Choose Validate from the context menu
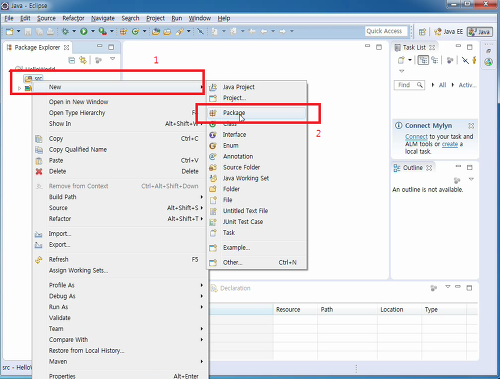 120,318
